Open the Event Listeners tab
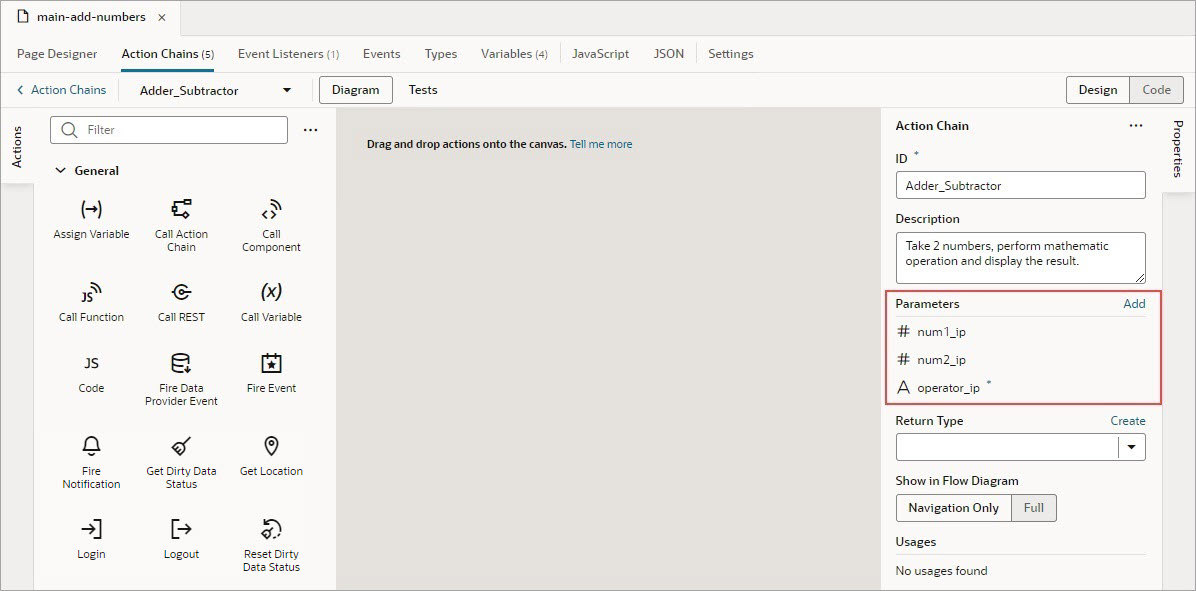This screenshot has height=591, width=1196. click(288, 54)
